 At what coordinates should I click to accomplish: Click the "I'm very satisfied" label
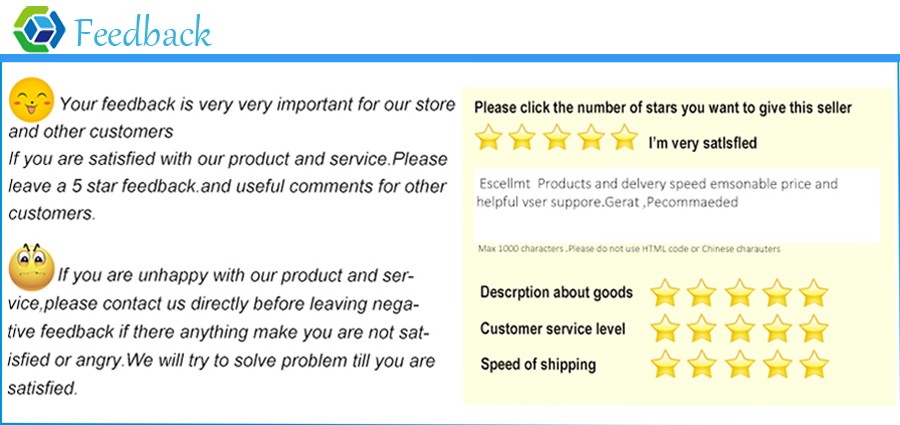coord(702,143)
